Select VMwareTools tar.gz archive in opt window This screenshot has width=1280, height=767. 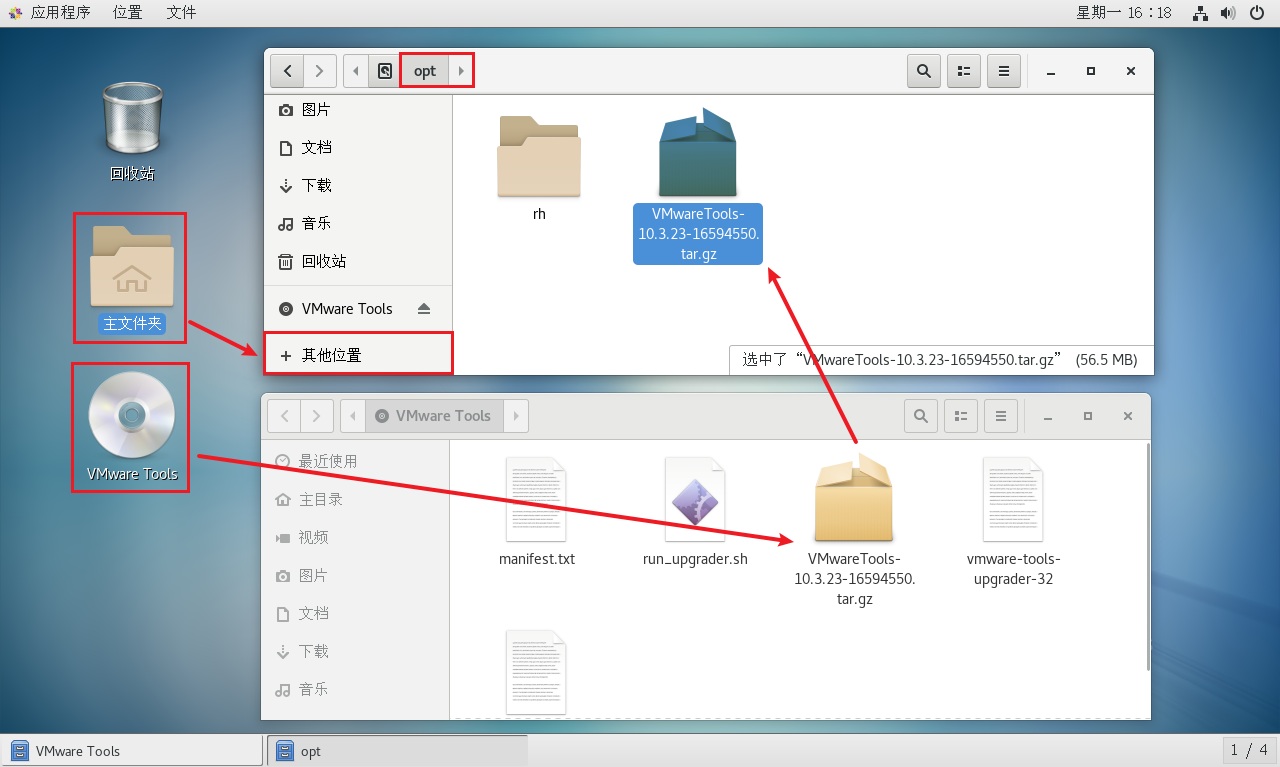tap(698, 185)
